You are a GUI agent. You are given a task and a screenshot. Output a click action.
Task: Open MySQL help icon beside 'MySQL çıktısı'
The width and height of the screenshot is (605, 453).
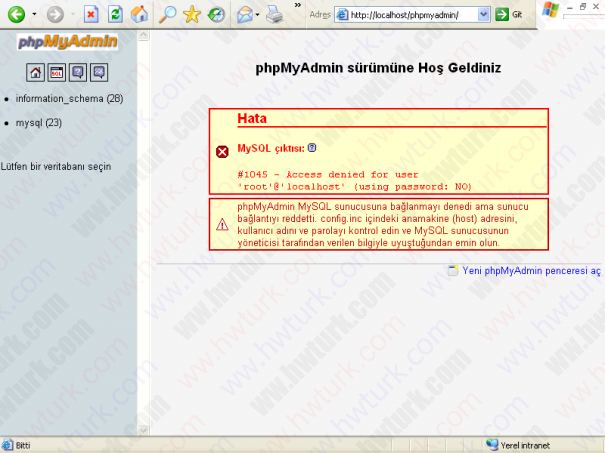pos(312,148)
